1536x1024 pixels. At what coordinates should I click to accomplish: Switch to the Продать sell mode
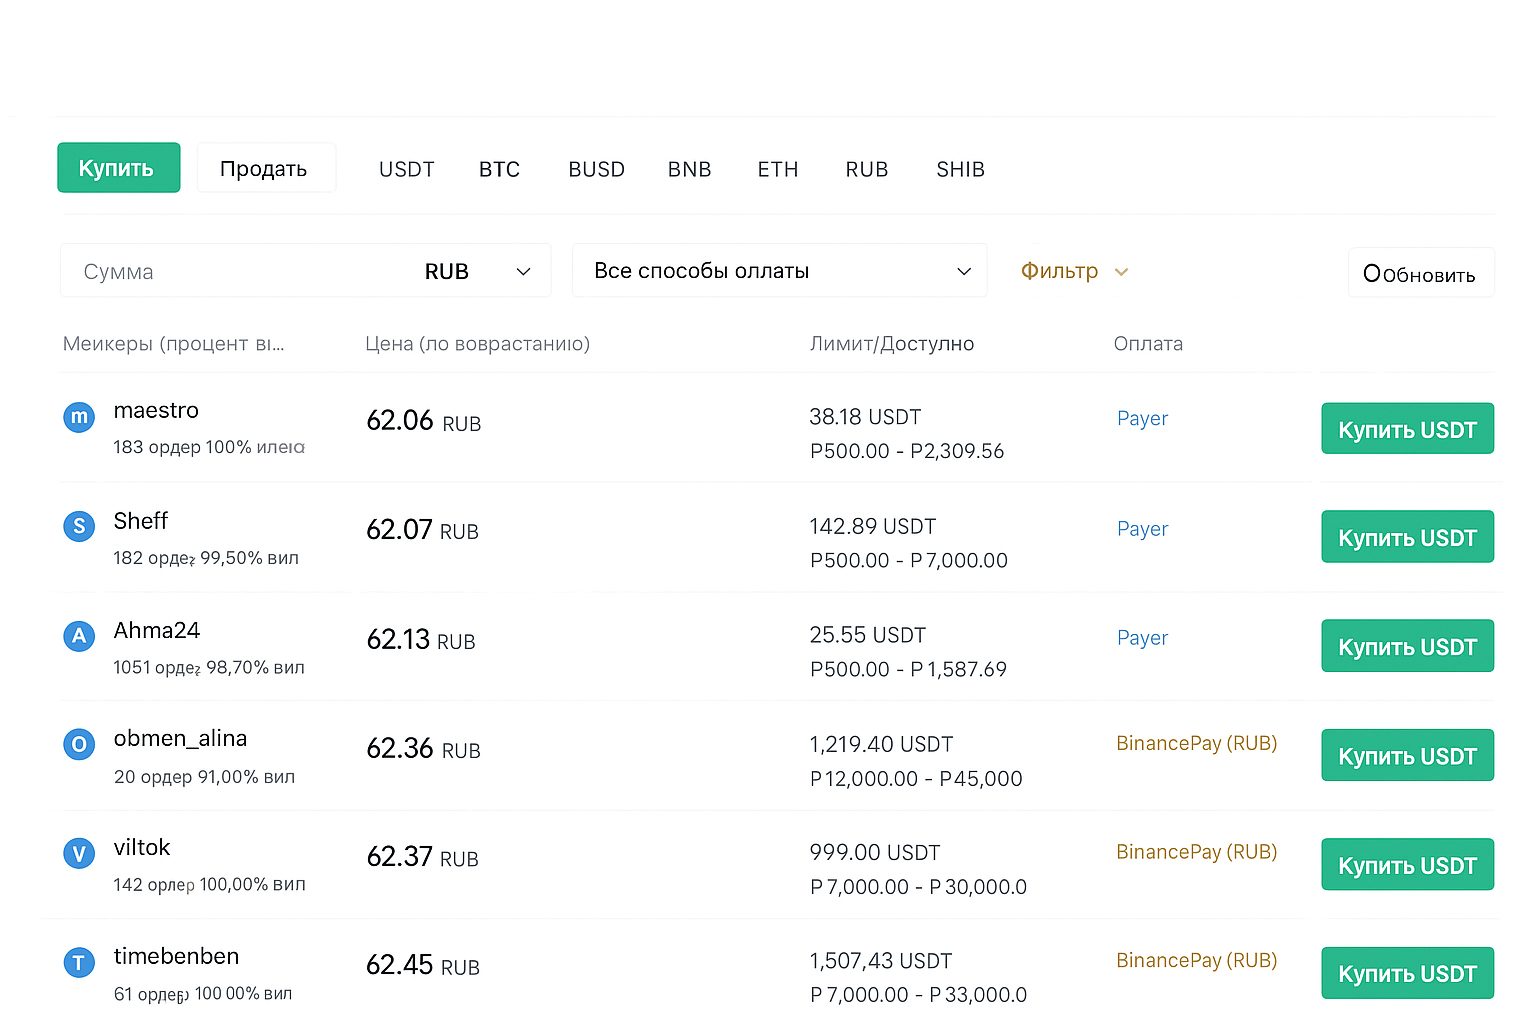(264, 168)
